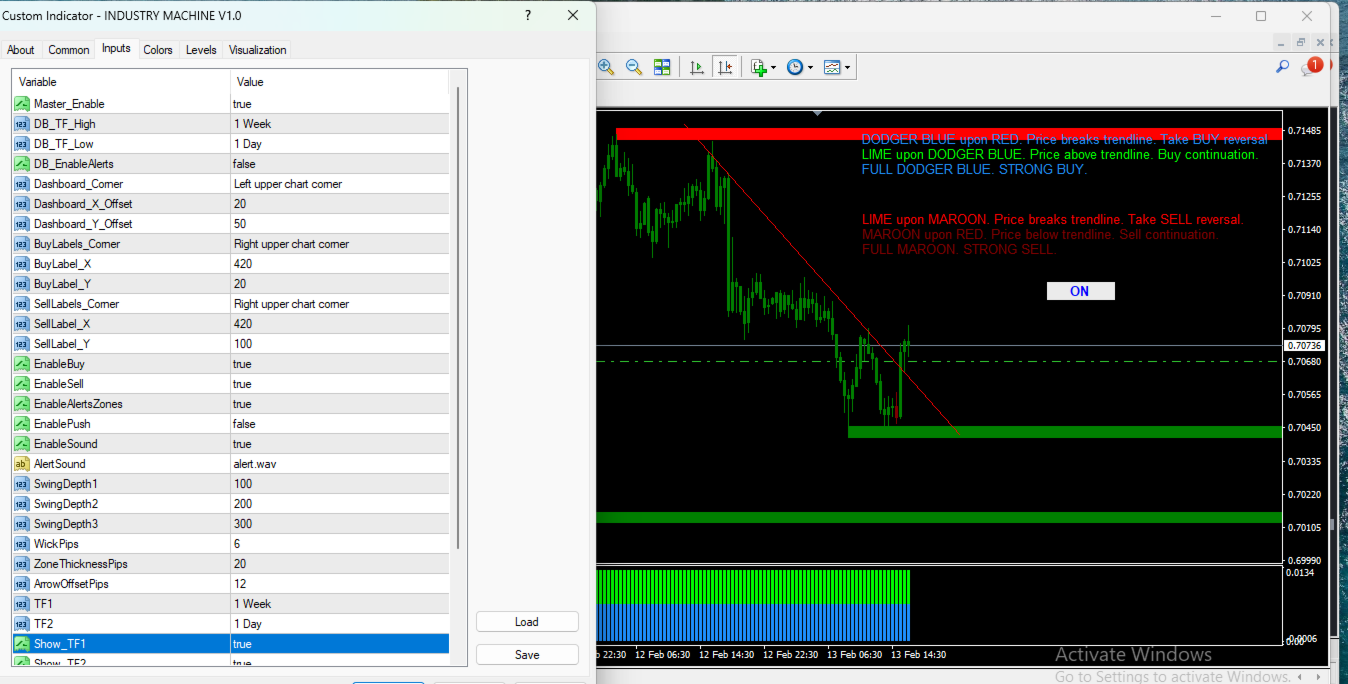Click the Zoom Out magnifier icon
The height and width of the screenshot is (684, 1348).
[634, 67]
